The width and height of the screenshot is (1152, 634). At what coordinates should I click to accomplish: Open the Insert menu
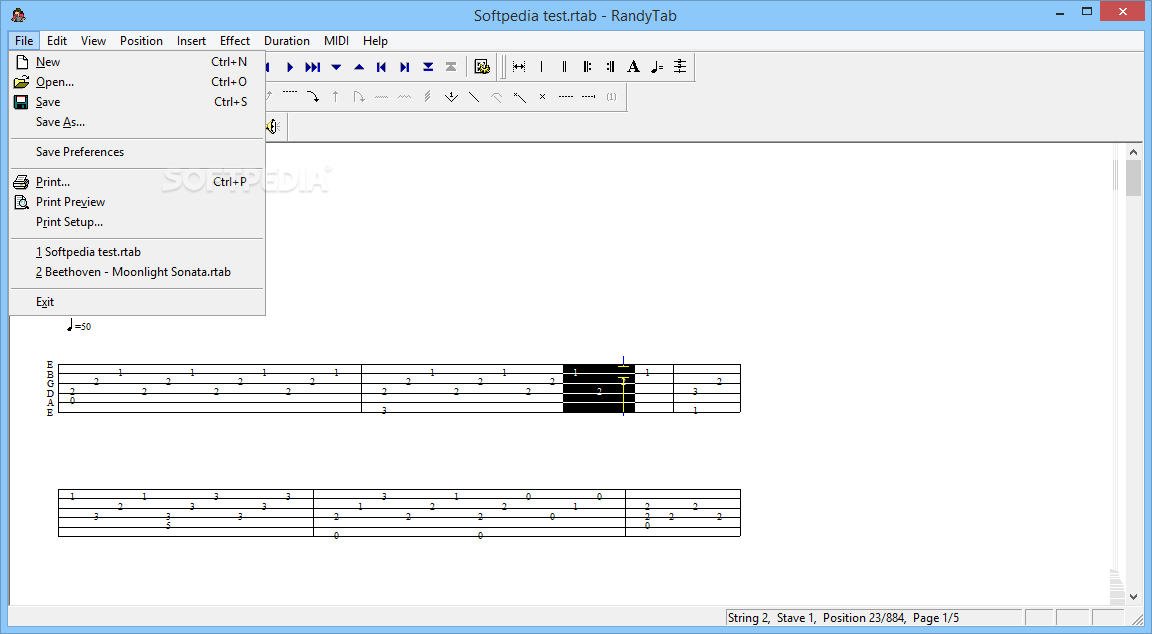(191, 40)
